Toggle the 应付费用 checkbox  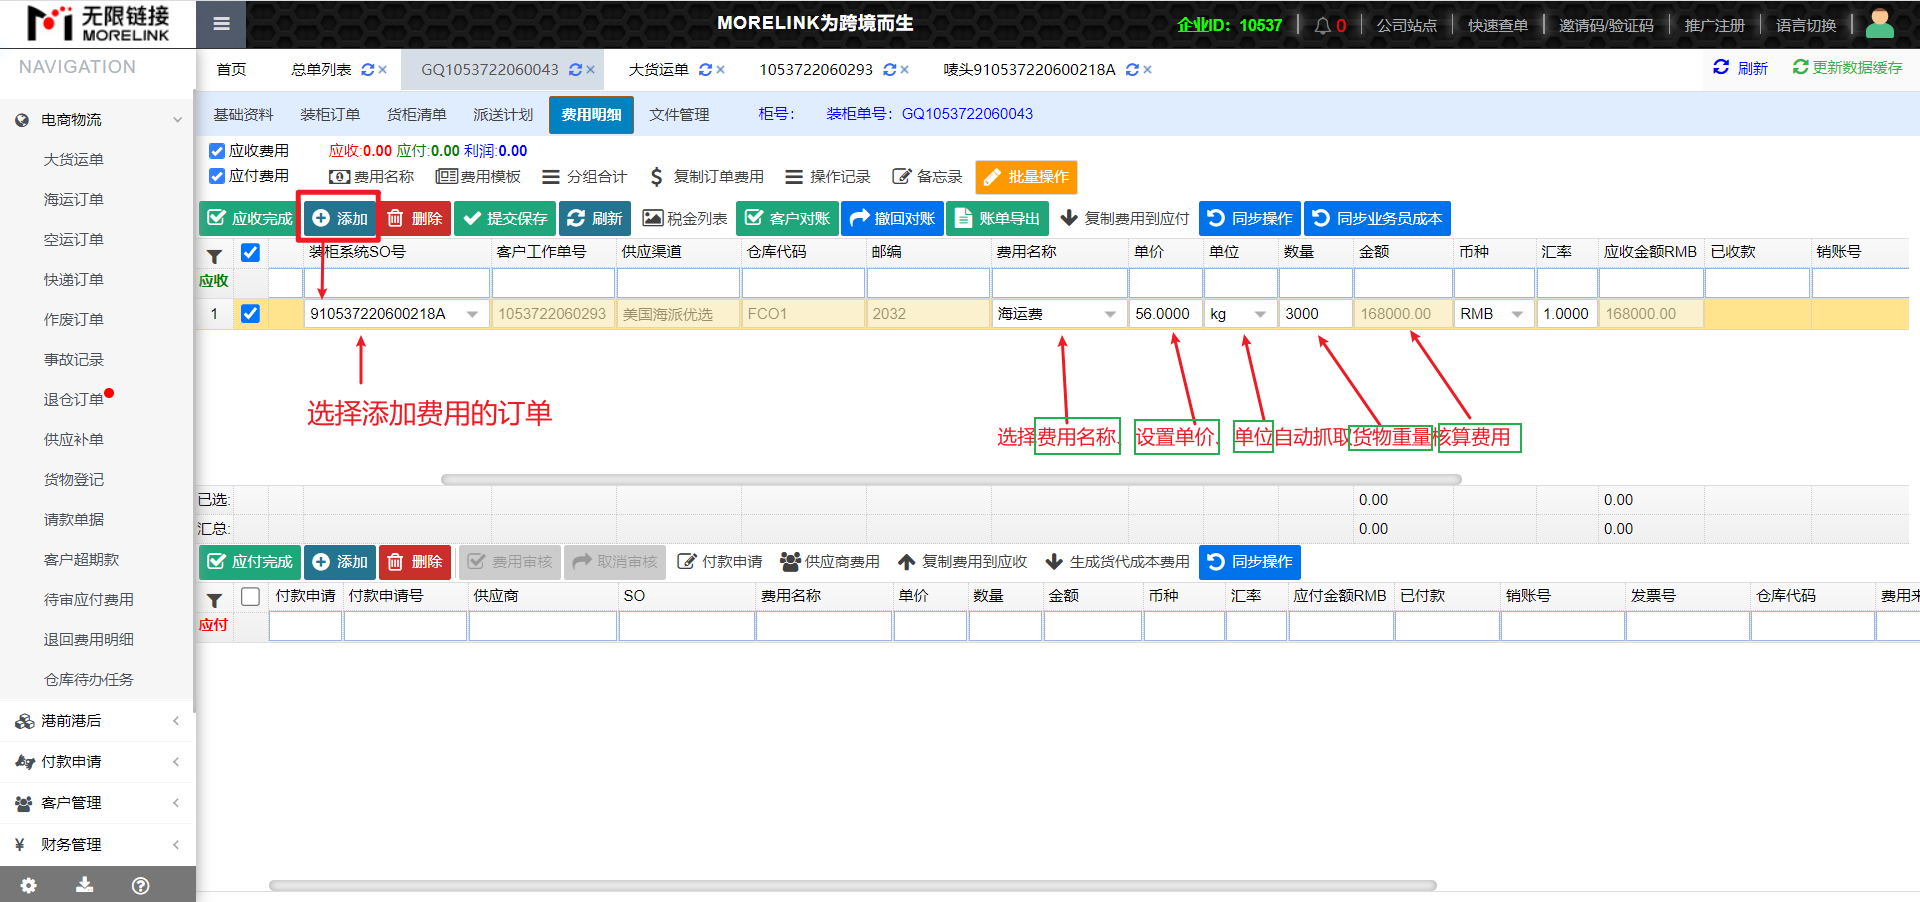tap(216, 176)
